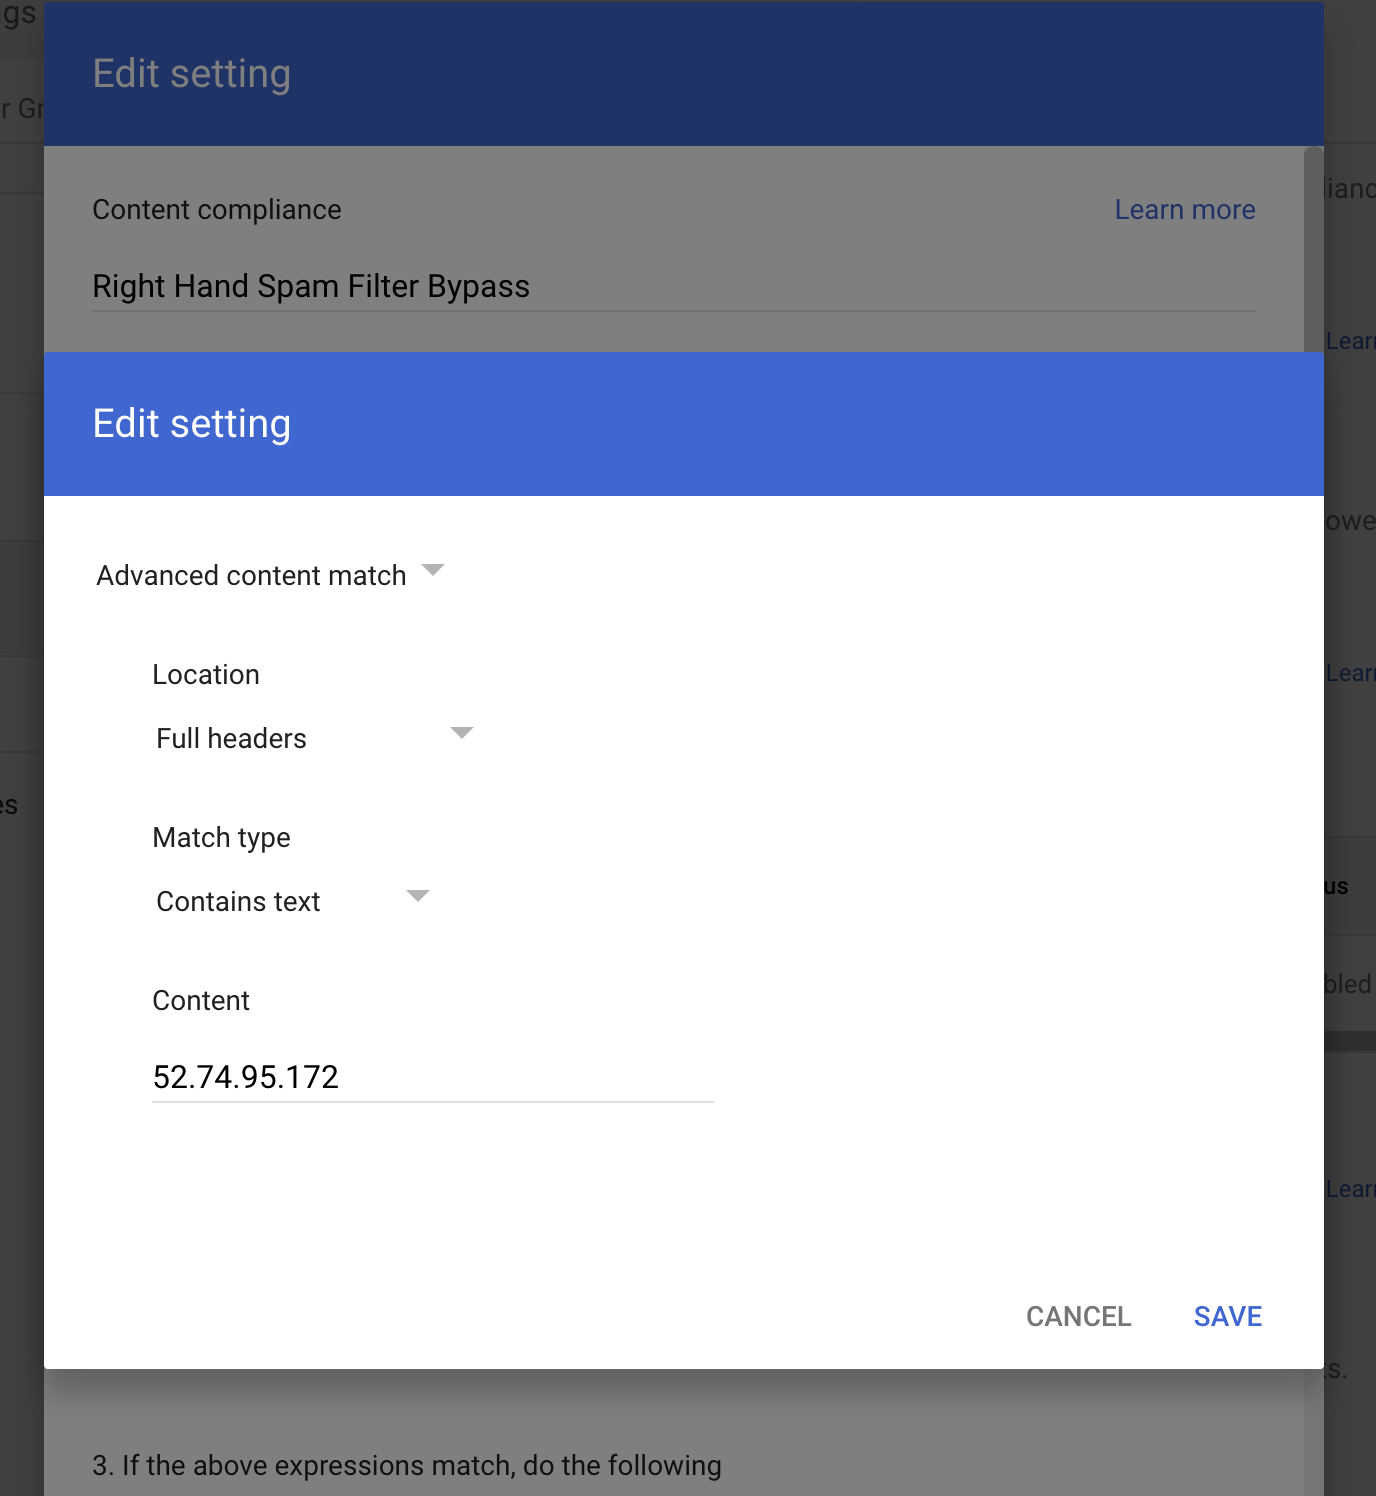Click the front Edit setting blue title bar
Screen dimensions: 1376x1496
pyautogui.click(x=684, y=424)
